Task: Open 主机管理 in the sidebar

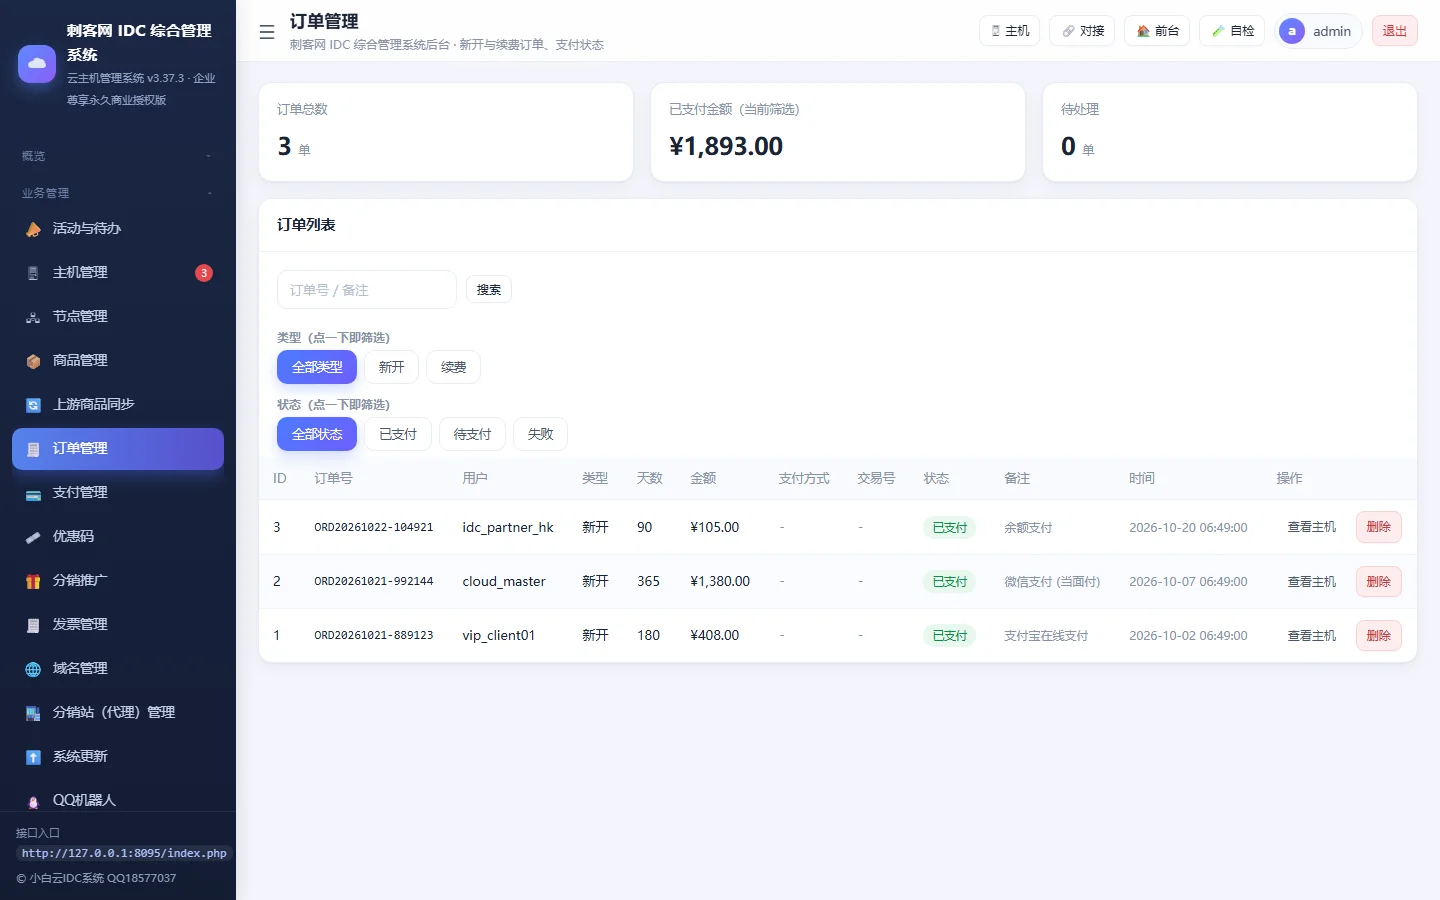Action: coord(118,273)
